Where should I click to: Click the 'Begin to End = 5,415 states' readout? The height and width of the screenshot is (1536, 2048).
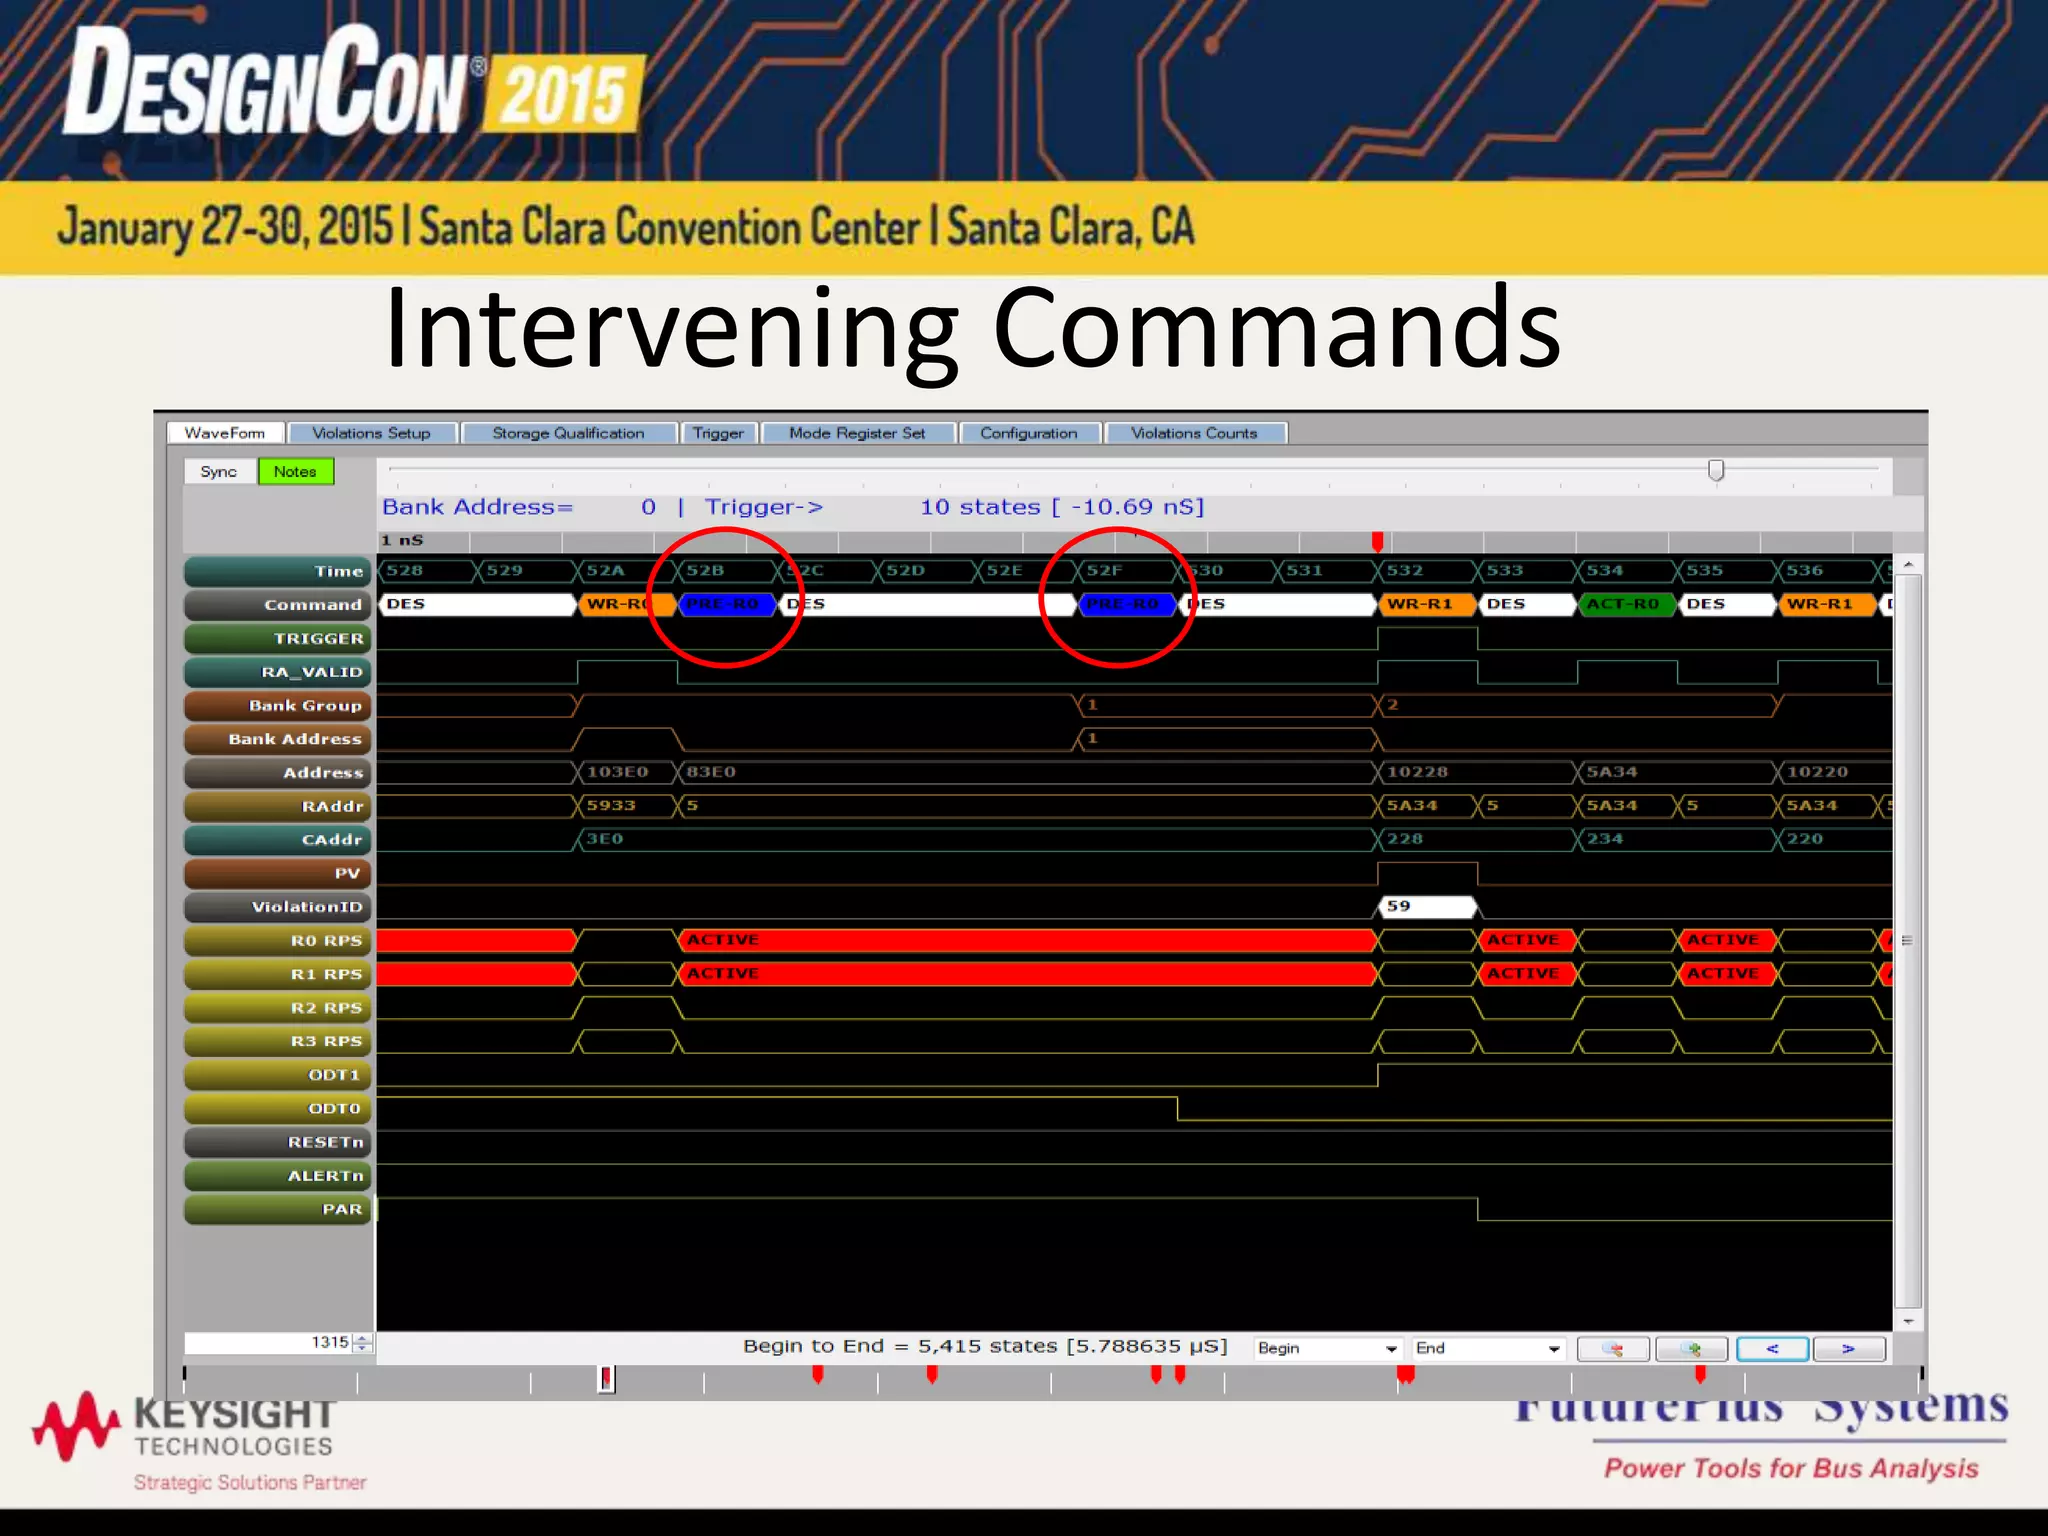(985, 1347)
